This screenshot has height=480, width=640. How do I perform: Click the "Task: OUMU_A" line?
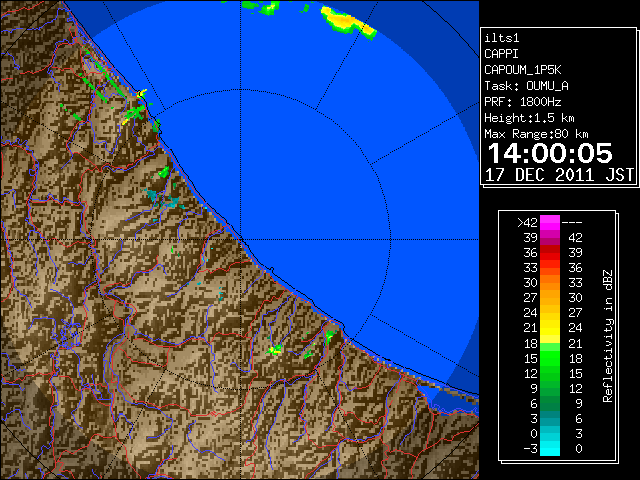point(526,86)
